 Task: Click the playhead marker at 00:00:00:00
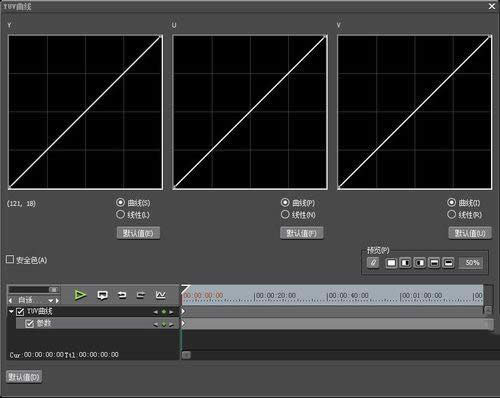tap(185, 289)
